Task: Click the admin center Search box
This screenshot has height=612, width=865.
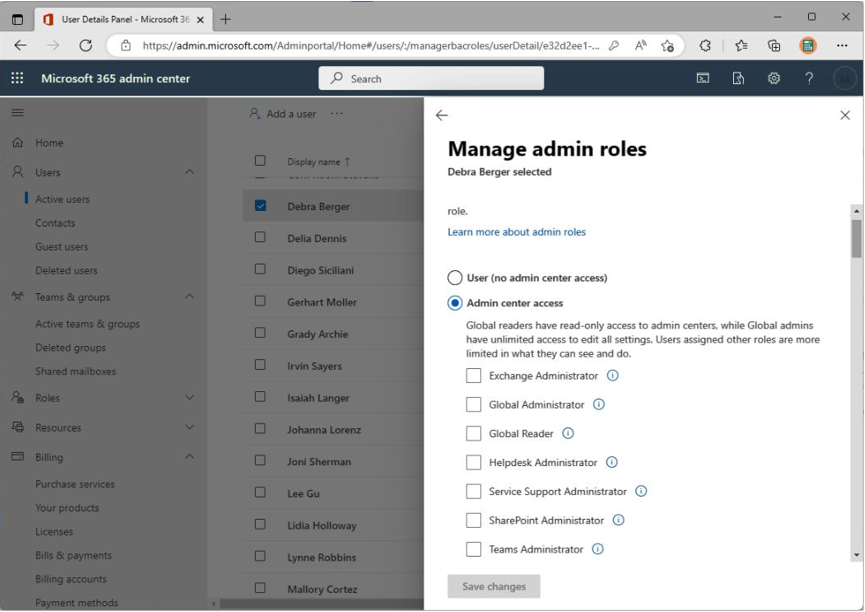Action: pyautogui.click(x=431, y=78)
